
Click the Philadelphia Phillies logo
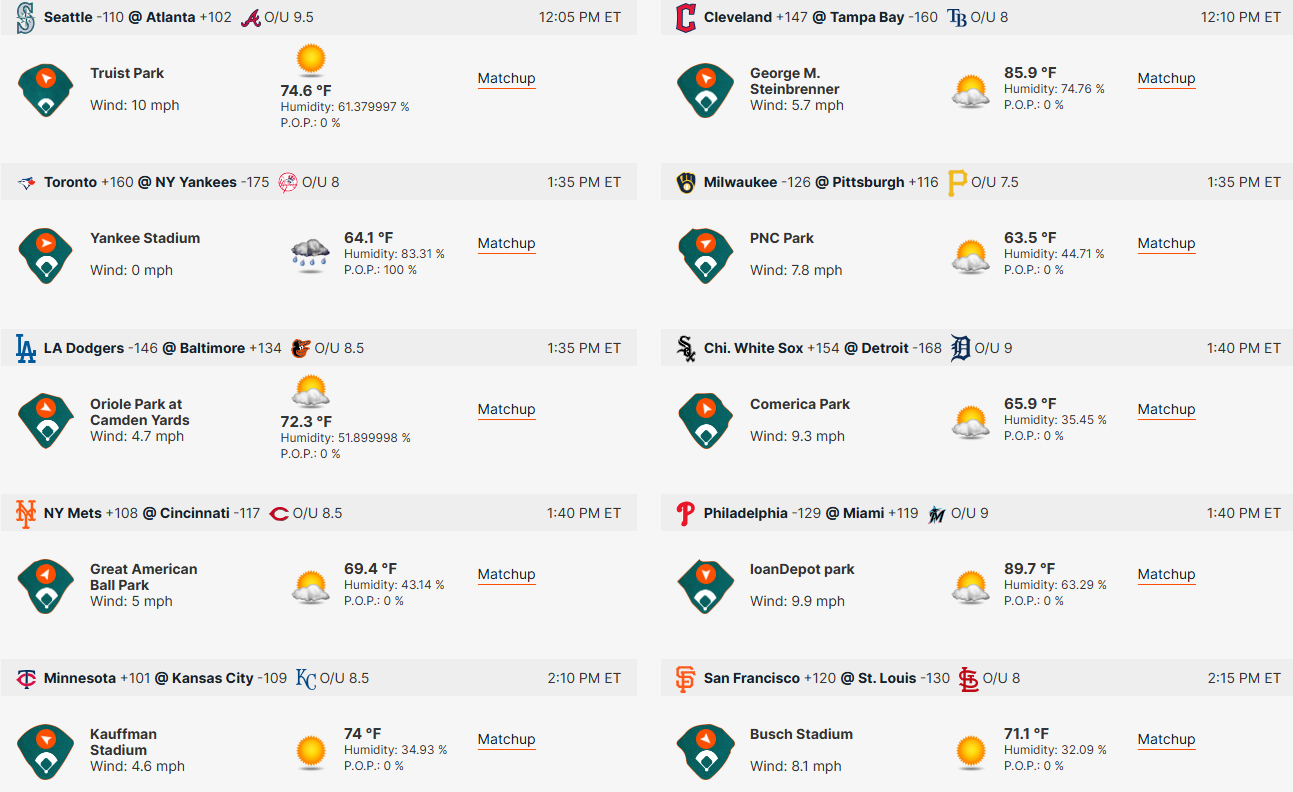(x=685, y=513)
